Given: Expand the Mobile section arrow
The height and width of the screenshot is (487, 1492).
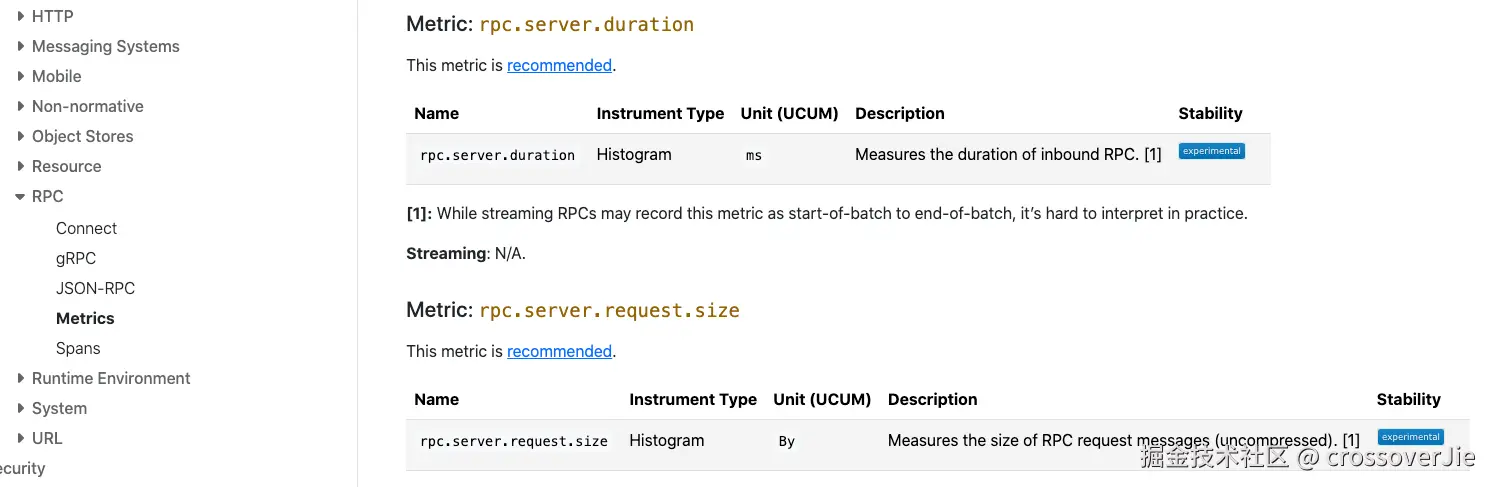Looking at the screenshot, I should click(x=21, y=76).
